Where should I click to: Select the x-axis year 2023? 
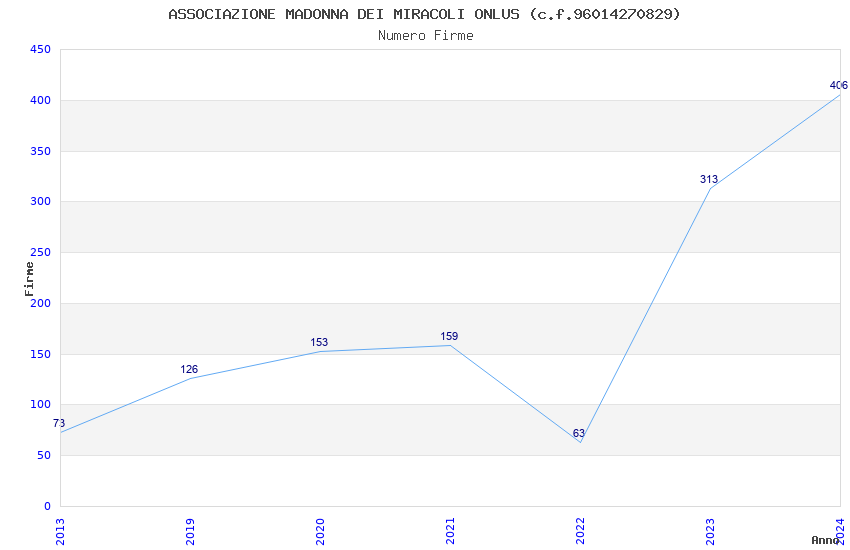coord(711,532)
